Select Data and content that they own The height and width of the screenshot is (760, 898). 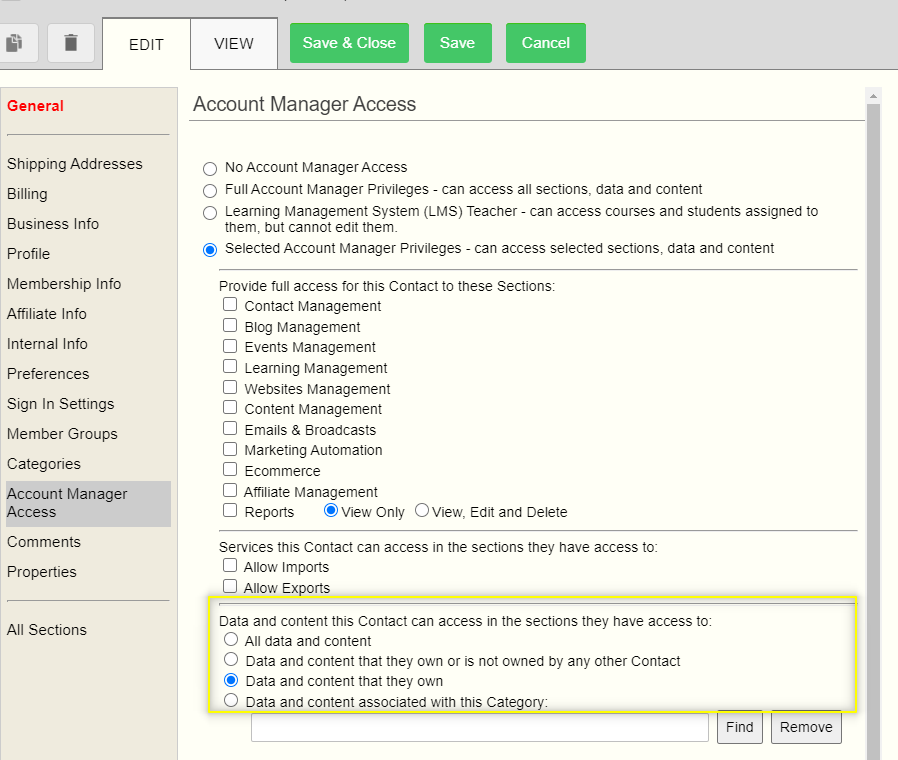(231, 680)
